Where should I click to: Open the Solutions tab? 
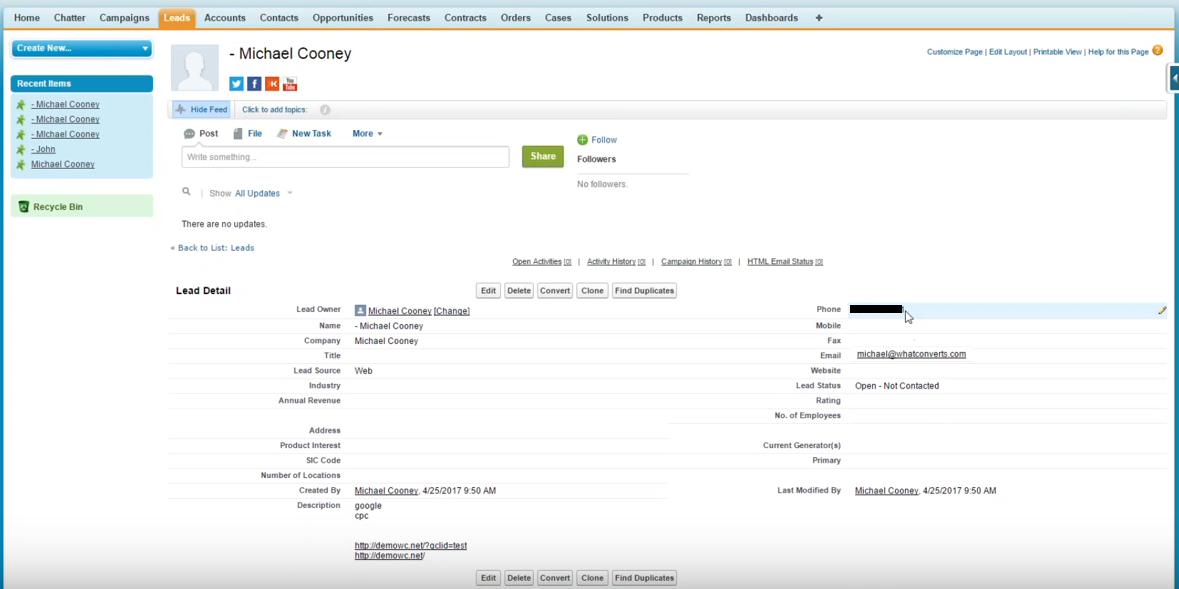pyautogui.click(x=608, y=18)
